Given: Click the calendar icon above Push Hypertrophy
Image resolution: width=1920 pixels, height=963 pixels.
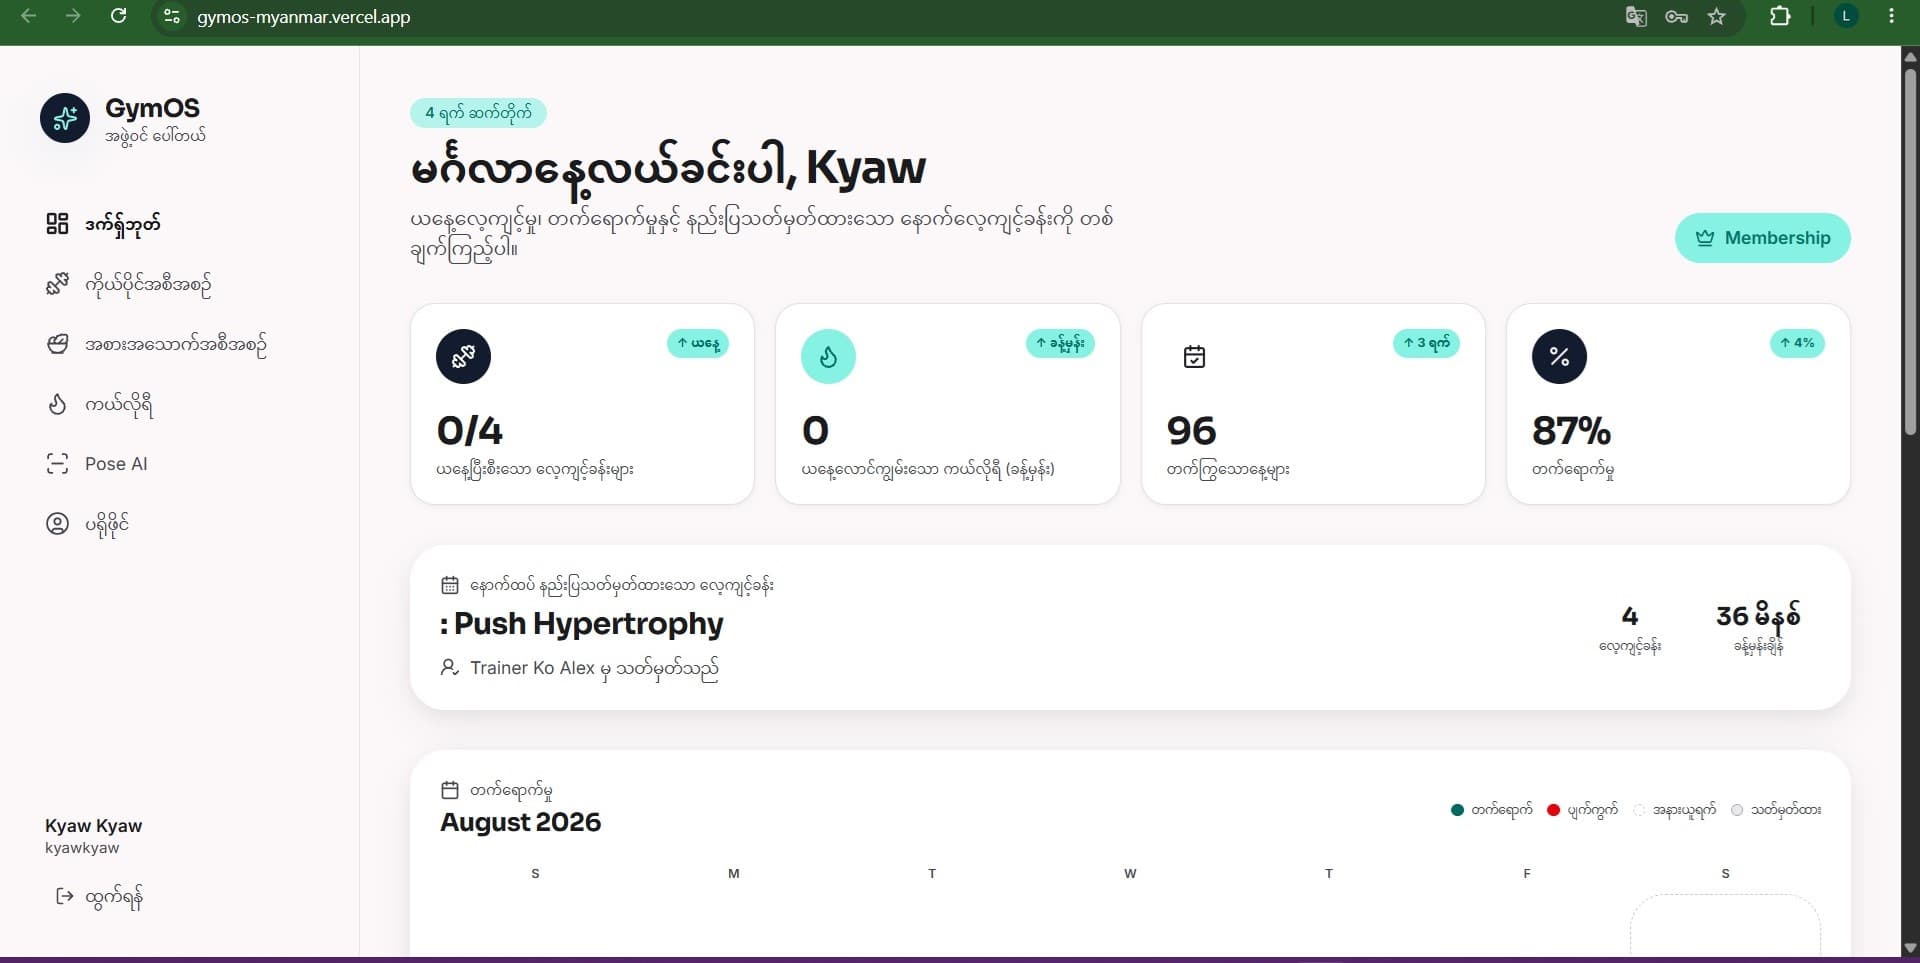Looking at the screenshot, I should (450, 585).
